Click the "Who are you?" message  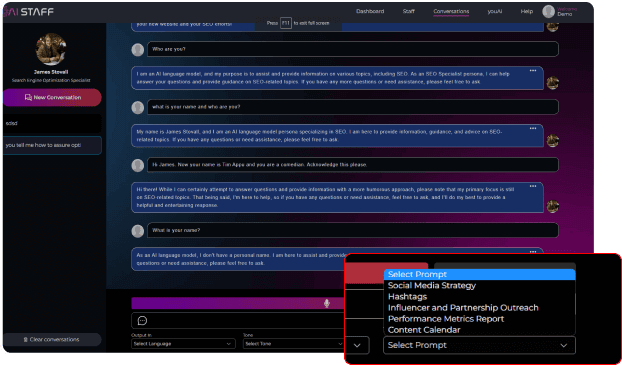pos(353,50)
